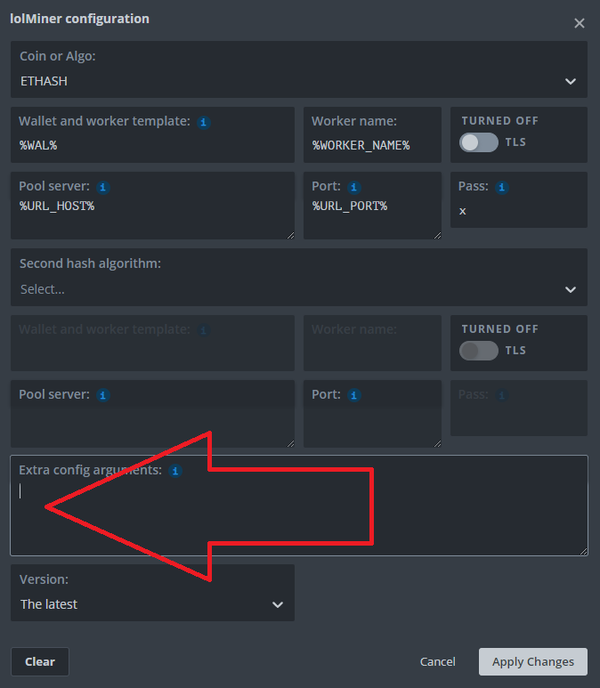This screenshot has height=688, width=600.
Task: Open the Version dropdown
Action: point(152,604)
